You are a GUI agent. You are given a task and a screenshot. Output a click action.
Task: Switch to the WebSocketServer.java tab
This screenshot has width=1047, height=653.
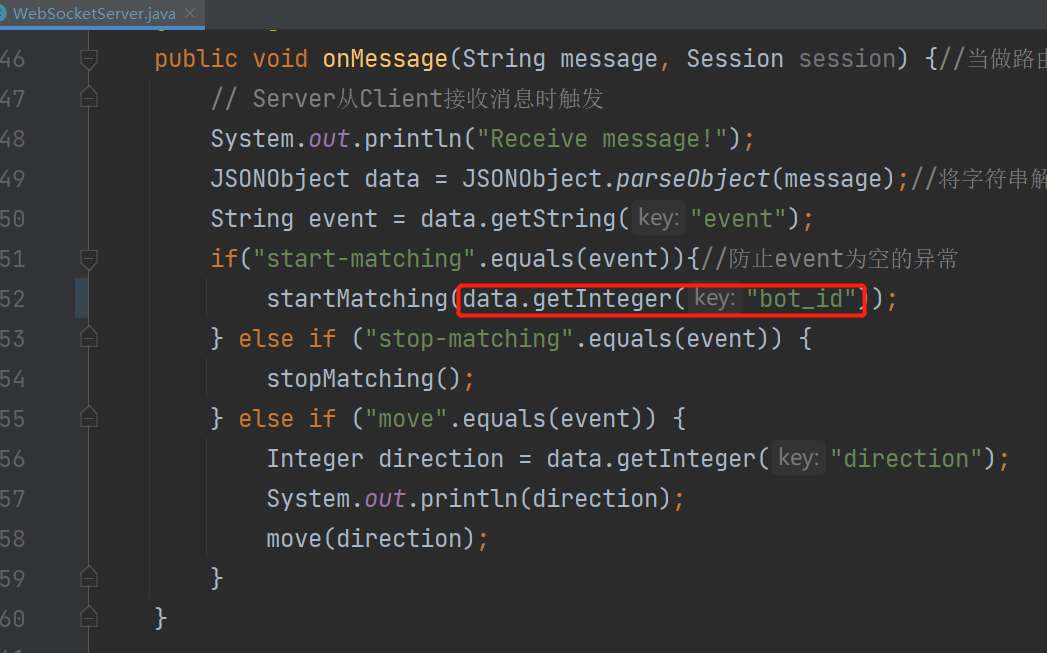click(94, 13)
